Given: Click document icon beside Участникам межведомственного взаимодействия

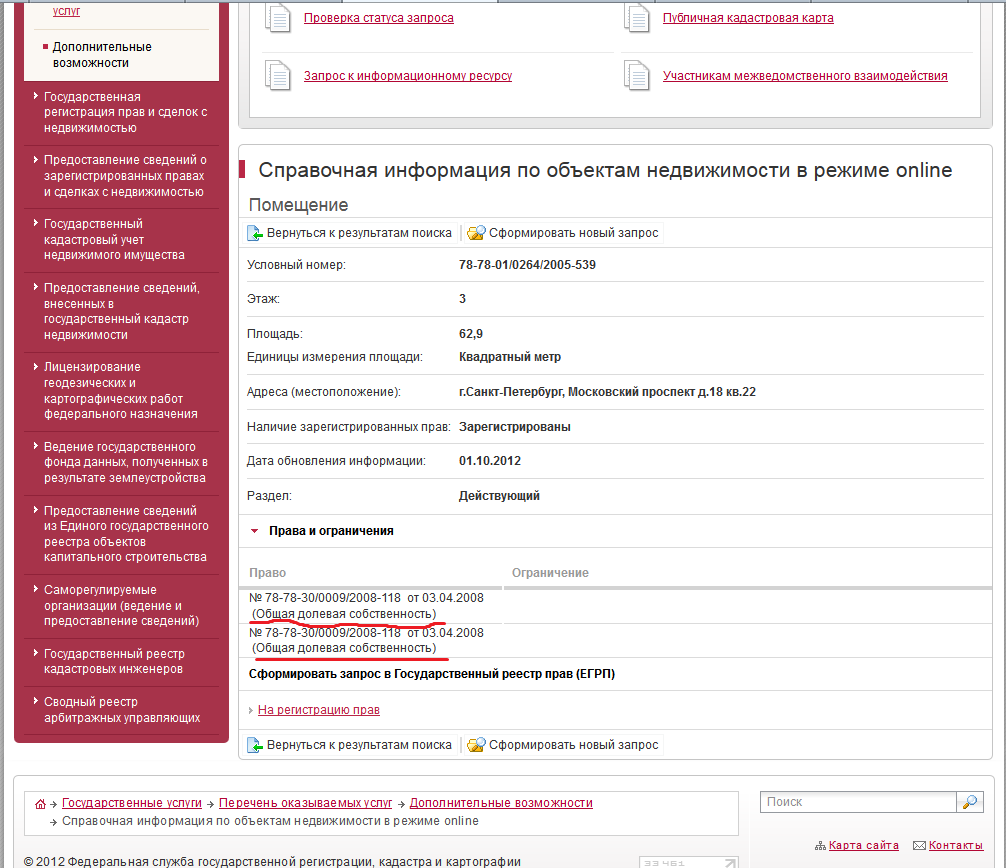Looking at the screenshot, I should (637, 75).
